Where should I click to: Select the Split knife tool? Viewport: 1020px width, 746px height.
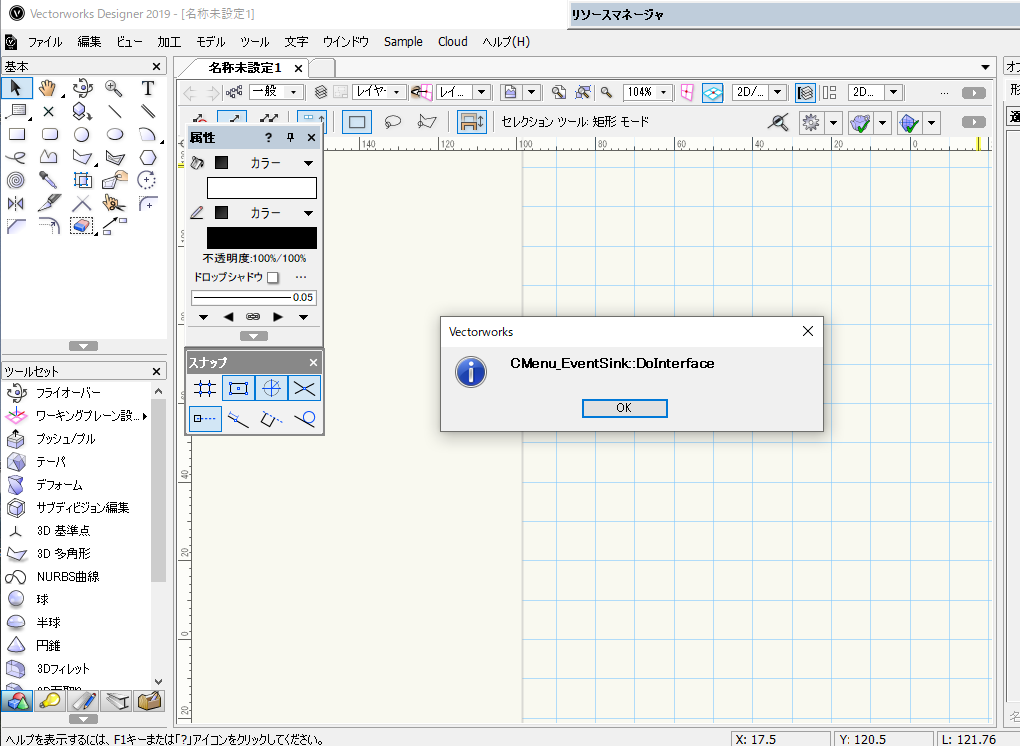(x=49, y=204)
